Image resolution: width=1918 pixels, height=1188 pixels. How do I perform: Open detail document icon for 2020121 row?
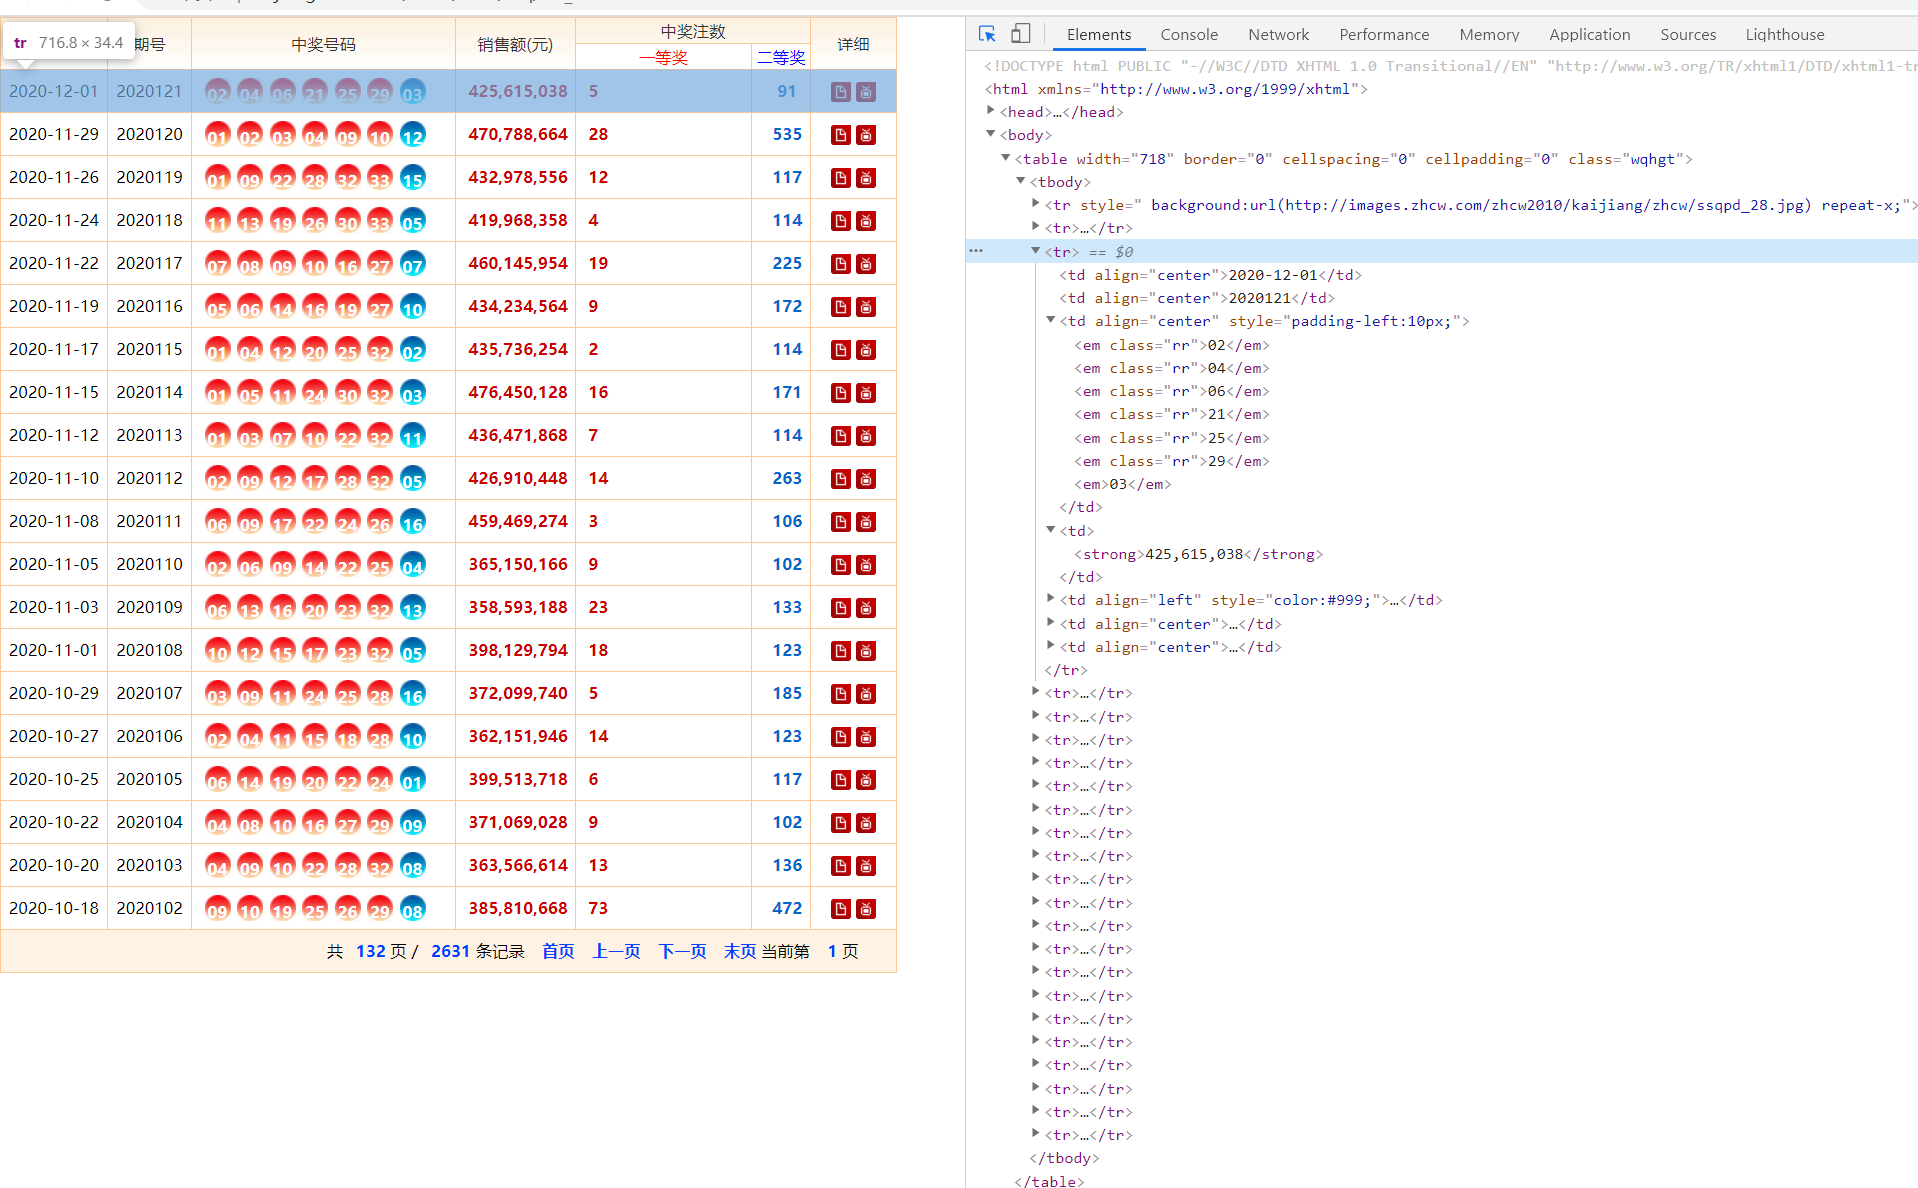click(841, 92)
